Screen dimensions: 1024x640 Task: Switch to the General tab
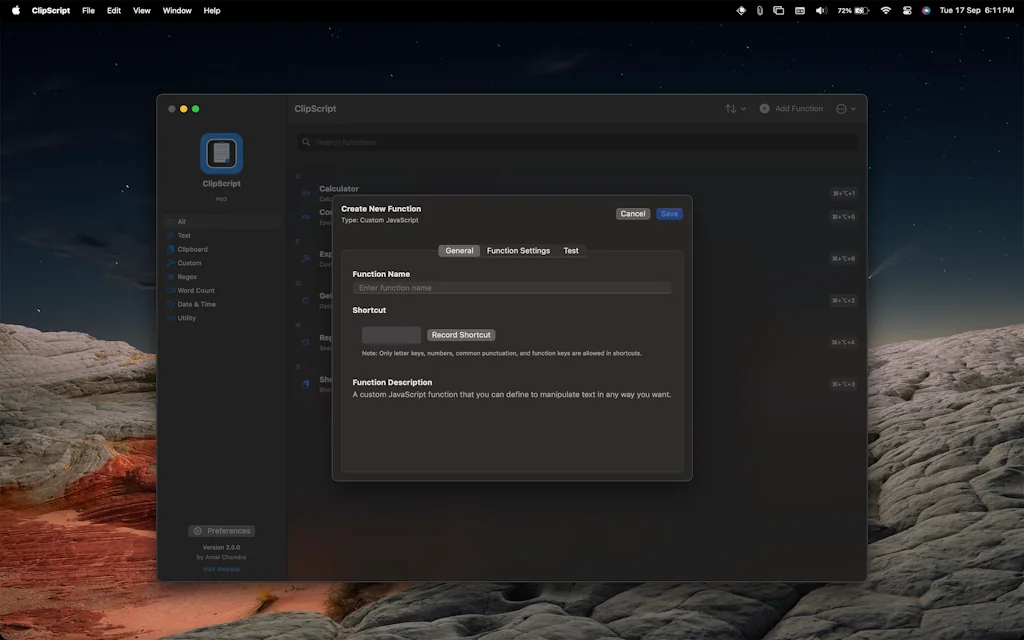[x=459, y=250]
